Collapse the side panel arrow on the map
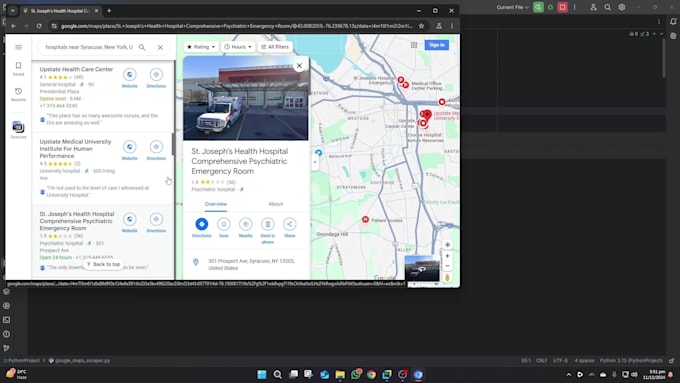This screenshot has height=383, width=680. 315,162
